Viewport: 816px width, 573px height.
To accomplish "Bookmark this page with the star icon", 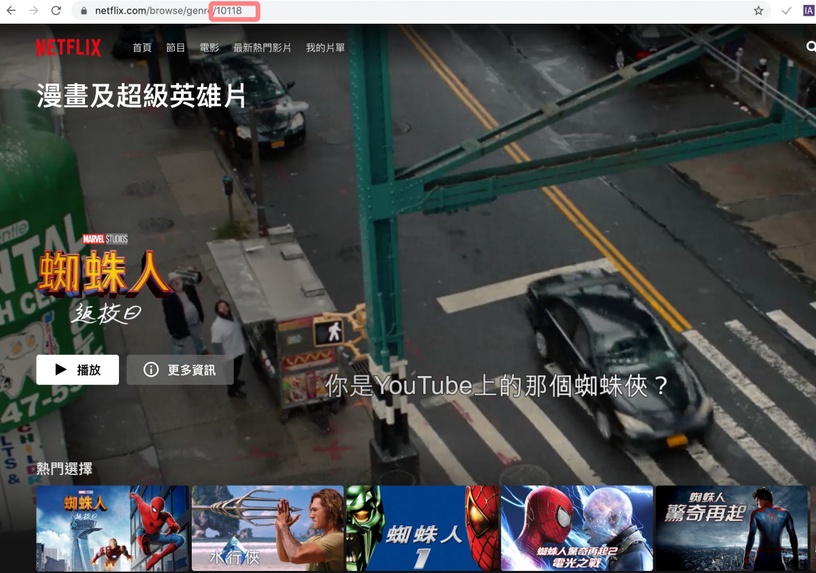I will (x=759, y=10).
